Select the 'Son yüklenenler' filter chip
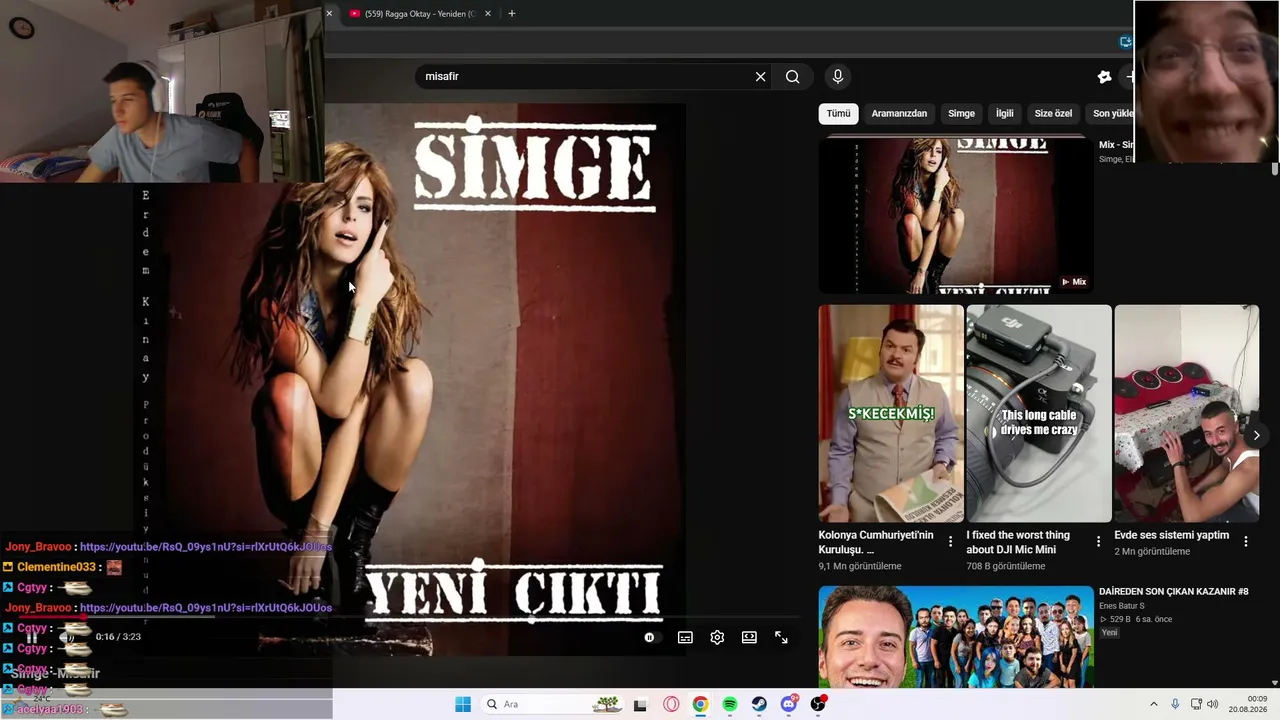This screenshot has width=1280, height=720. click(x=1110, y=114)
